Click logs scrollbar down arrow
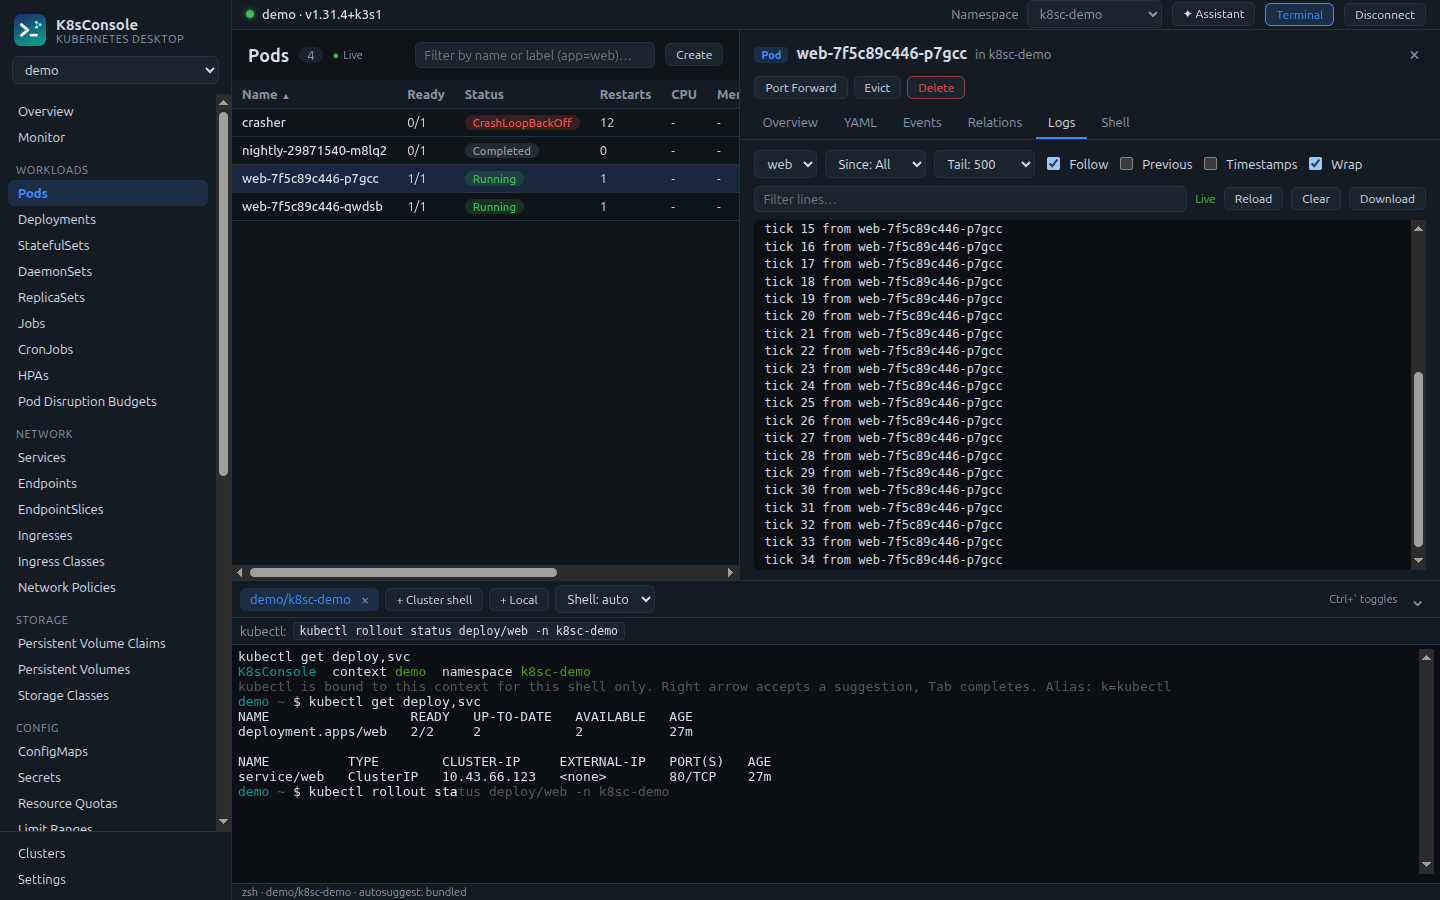Image resolution: width=1440 pixels, height=900 pixels. pyautogui.click(x=1418, y=561)
